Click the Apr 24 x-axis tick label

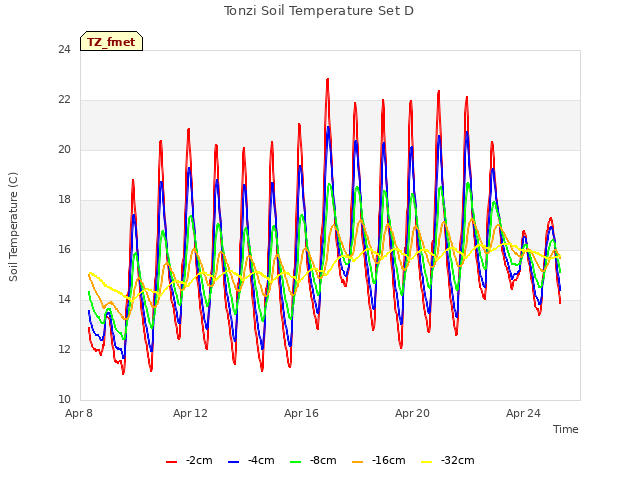coord(523,413)
